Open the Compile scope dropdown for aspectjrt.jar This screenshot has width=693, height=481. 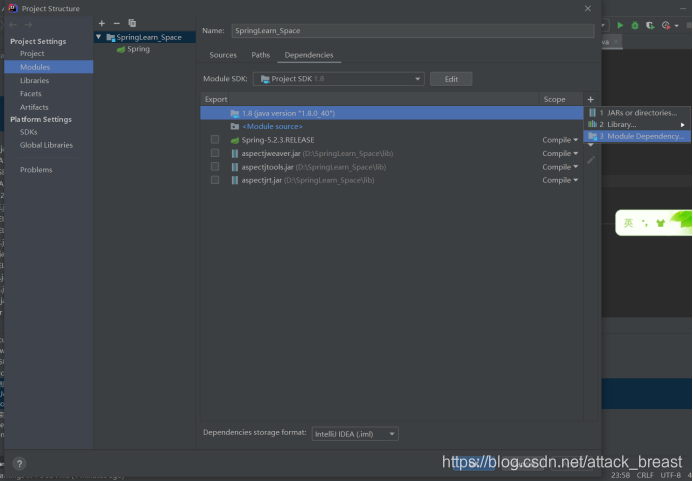point(560,180)
